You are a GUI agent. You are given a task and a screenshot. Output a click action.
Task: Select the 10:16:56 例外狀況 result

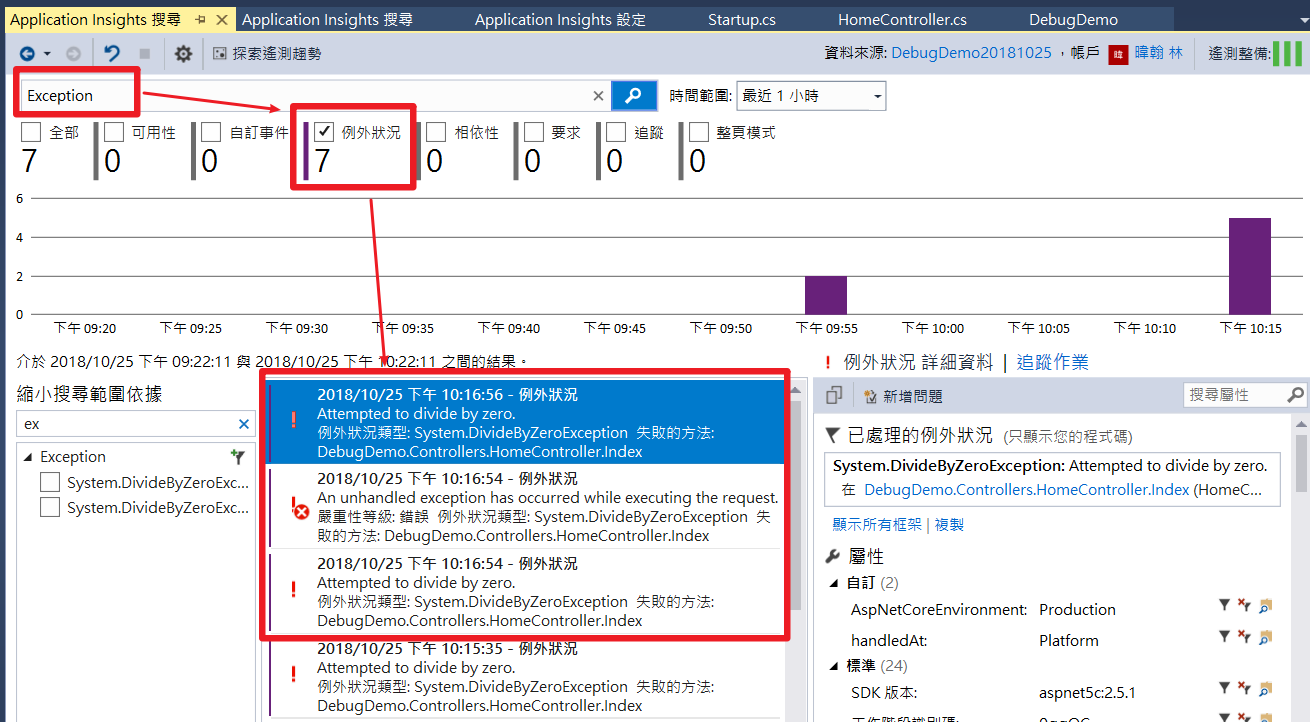525,422
